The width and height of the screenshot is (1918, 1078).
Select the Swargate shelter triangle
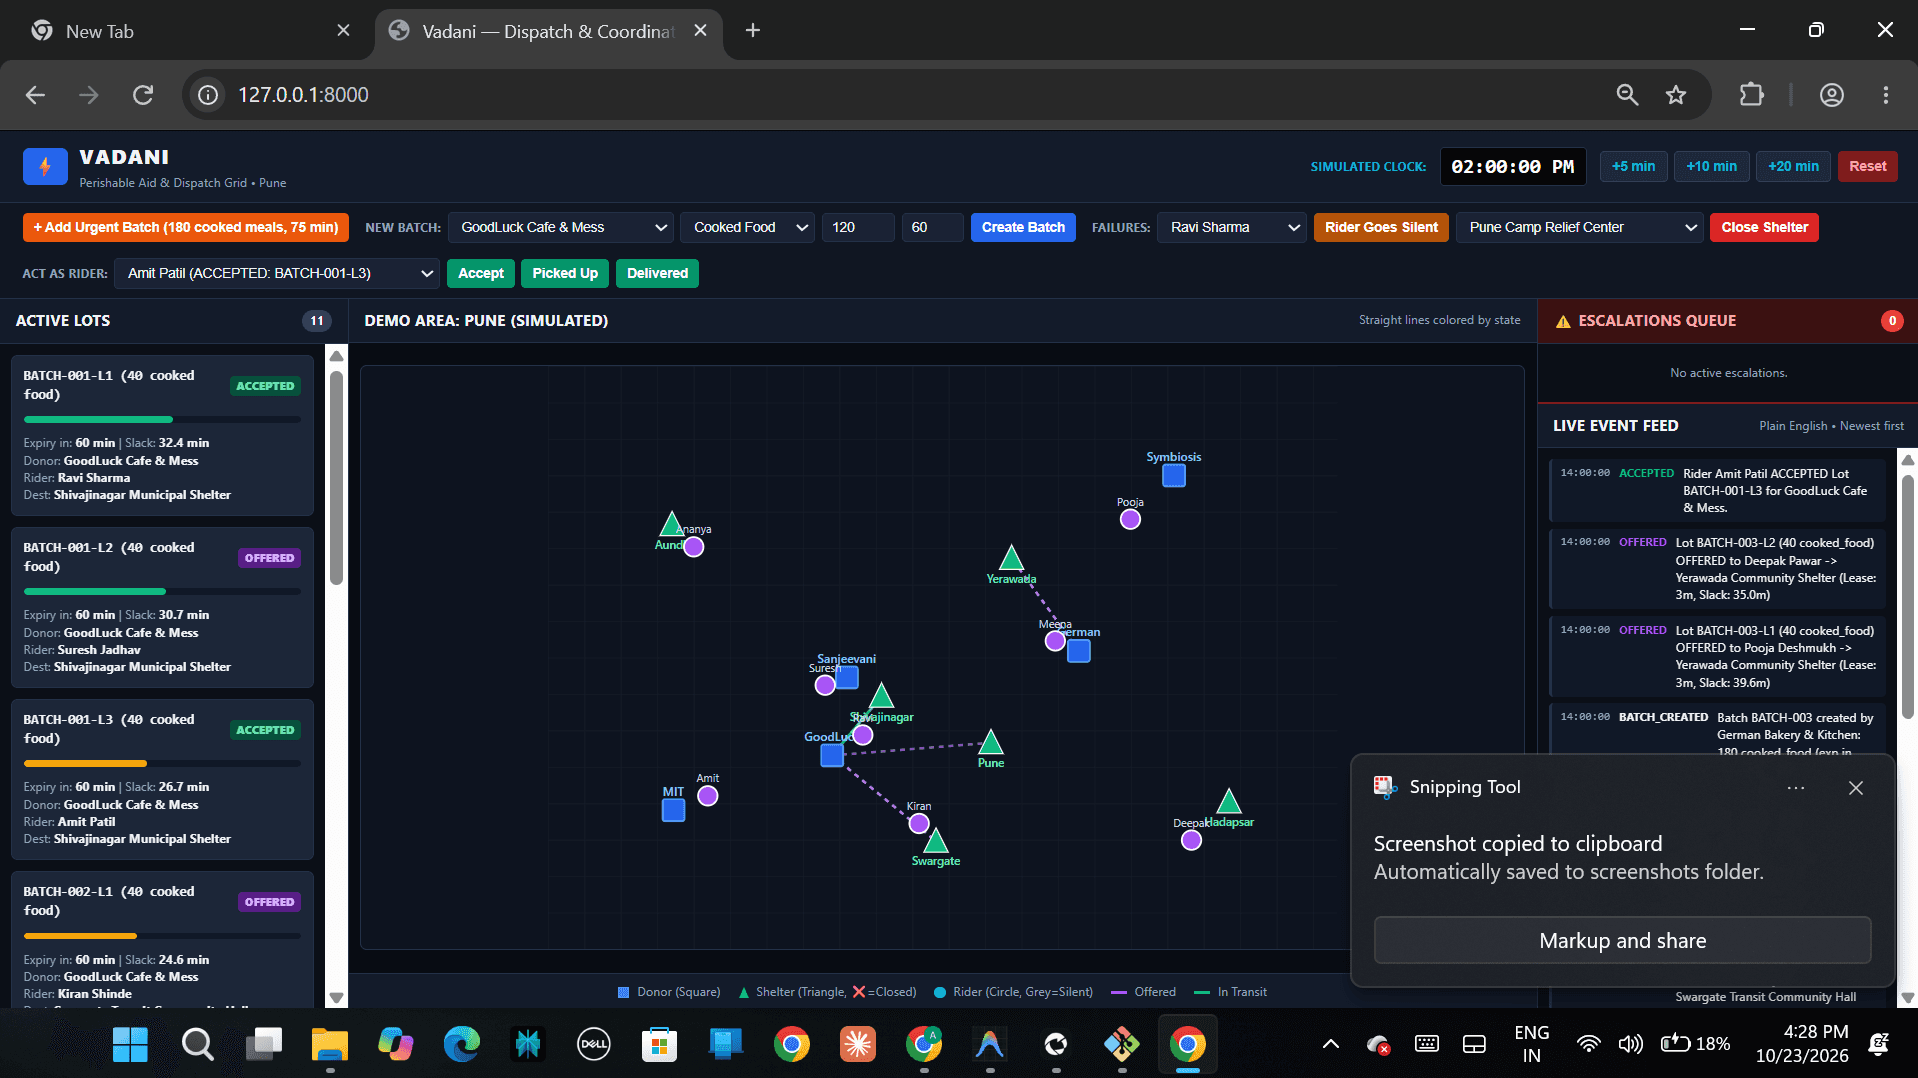click(936, 840)
